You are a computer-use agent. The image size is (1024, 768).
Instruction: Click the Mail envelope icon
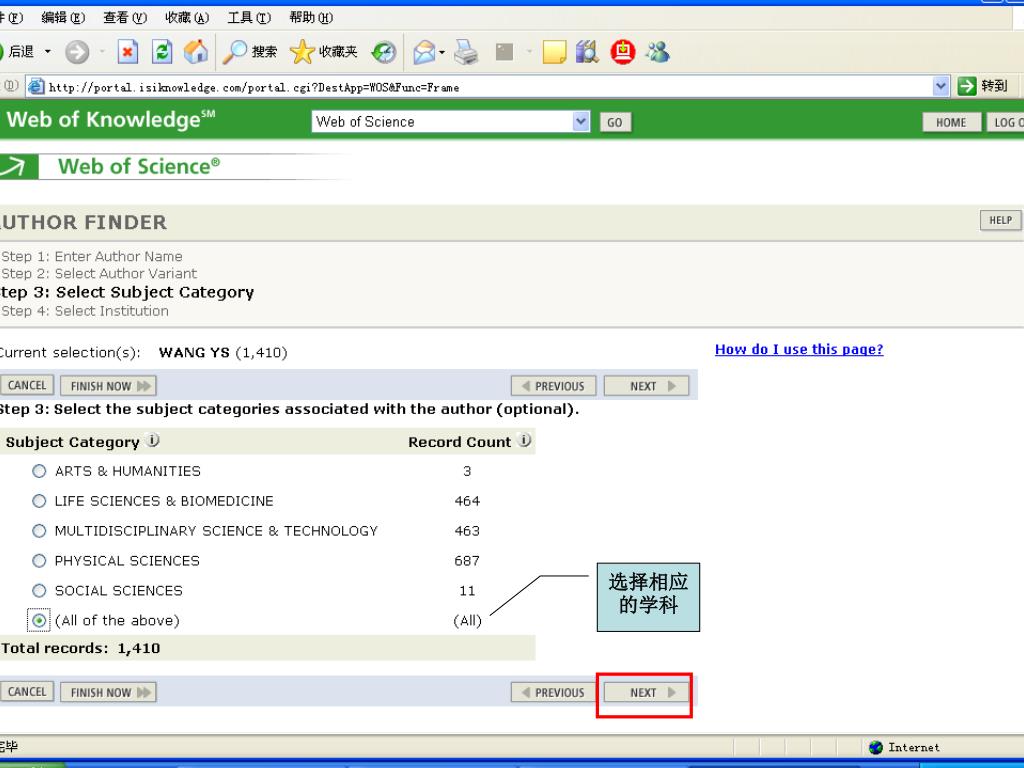(424, 52)
